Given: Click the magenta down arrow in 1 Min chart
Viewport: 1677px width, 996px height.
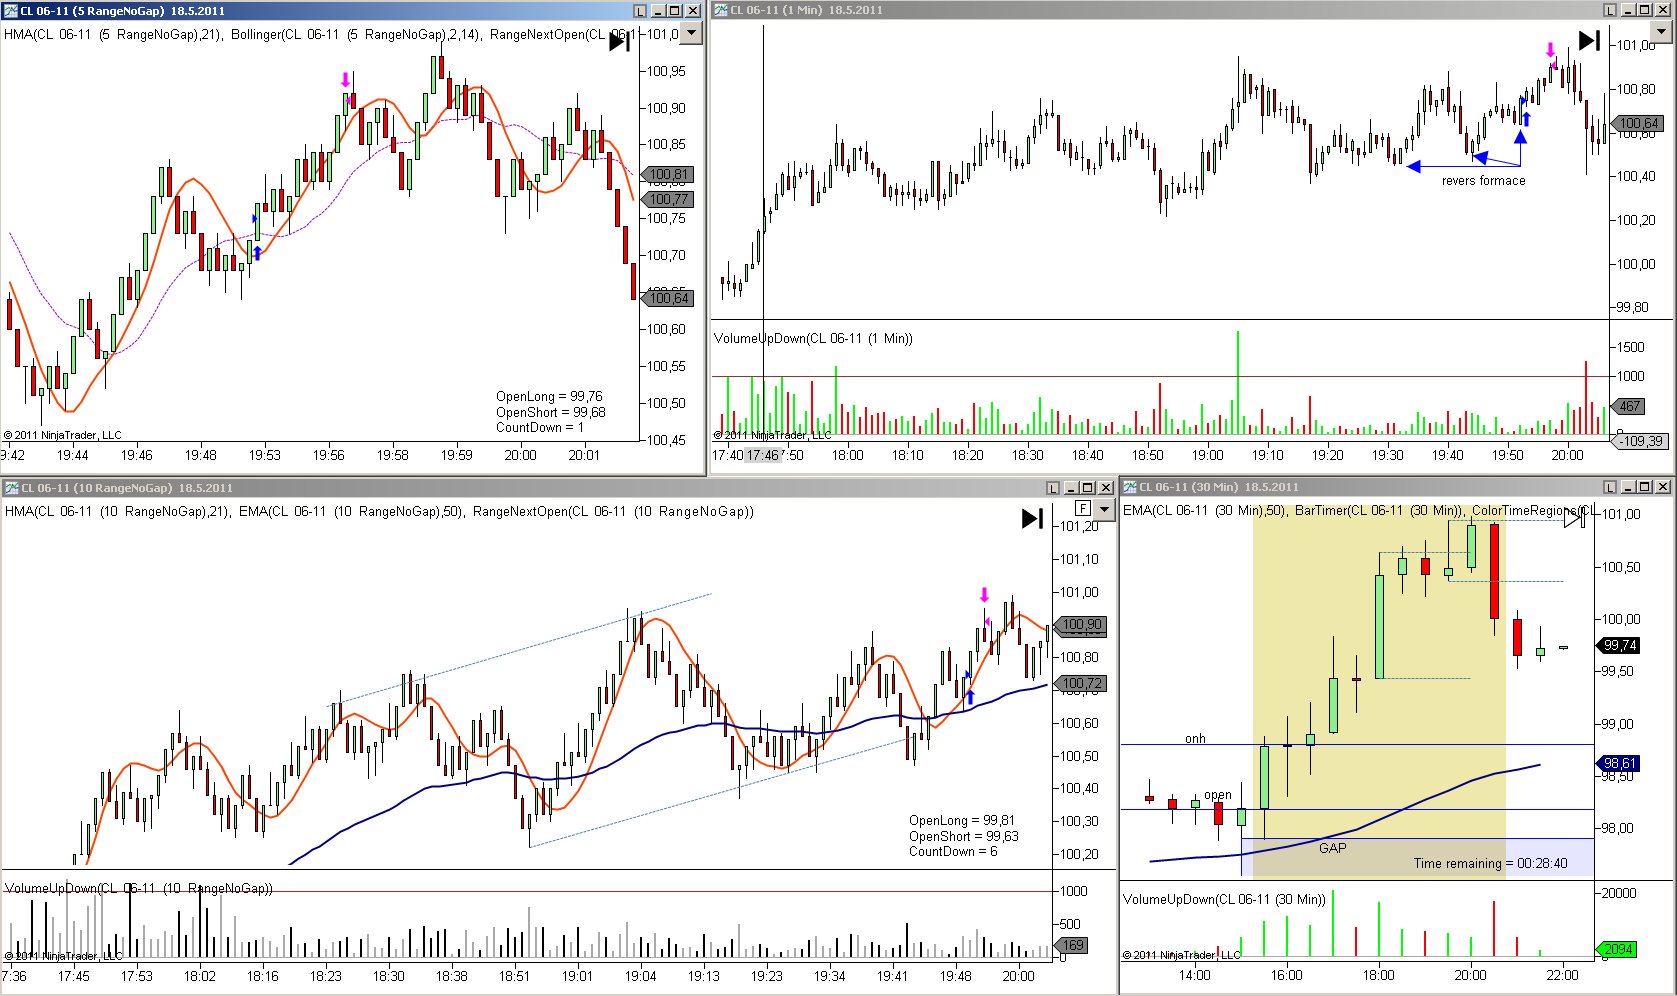Looking at the screenshot, I should tap(1550, 50).
